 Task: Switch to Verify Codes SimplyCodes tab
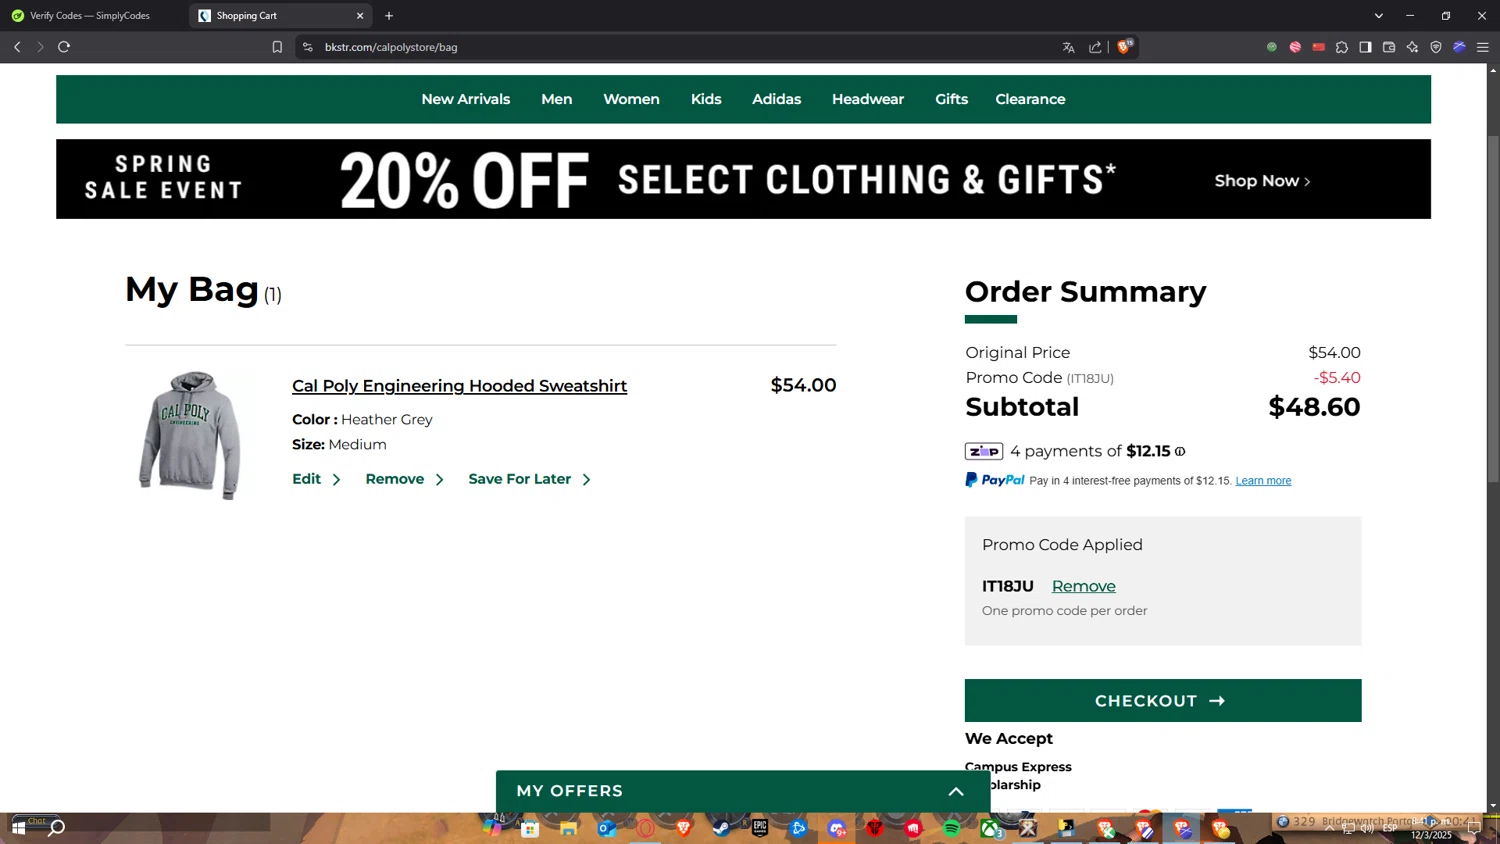click(x=90, y=16)
